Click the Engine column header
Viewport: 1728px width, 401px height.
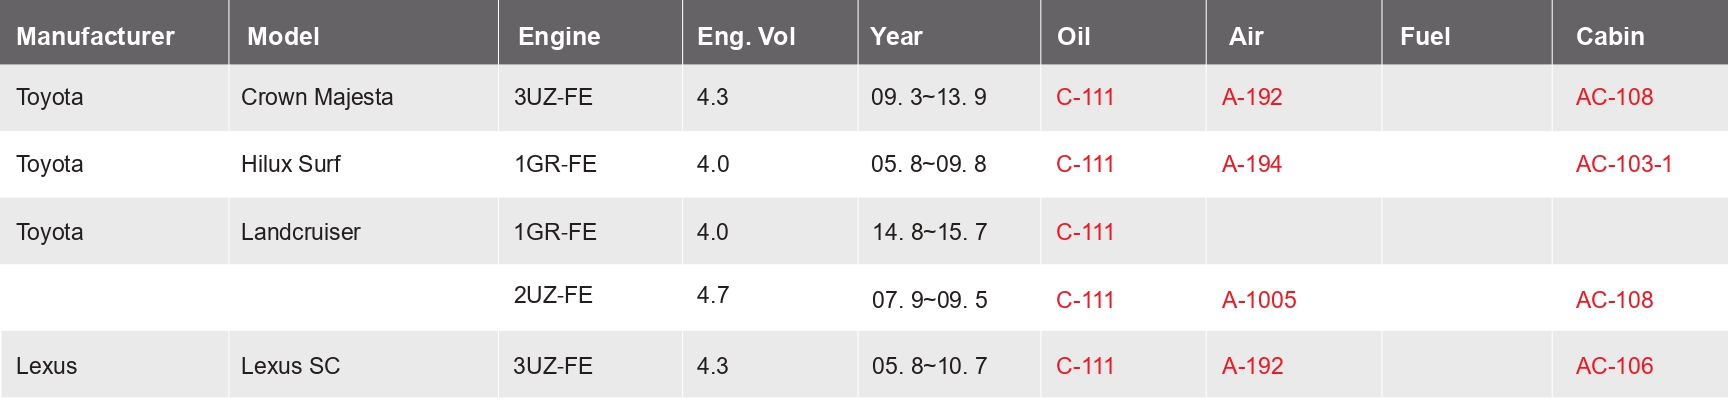point(559,36)
